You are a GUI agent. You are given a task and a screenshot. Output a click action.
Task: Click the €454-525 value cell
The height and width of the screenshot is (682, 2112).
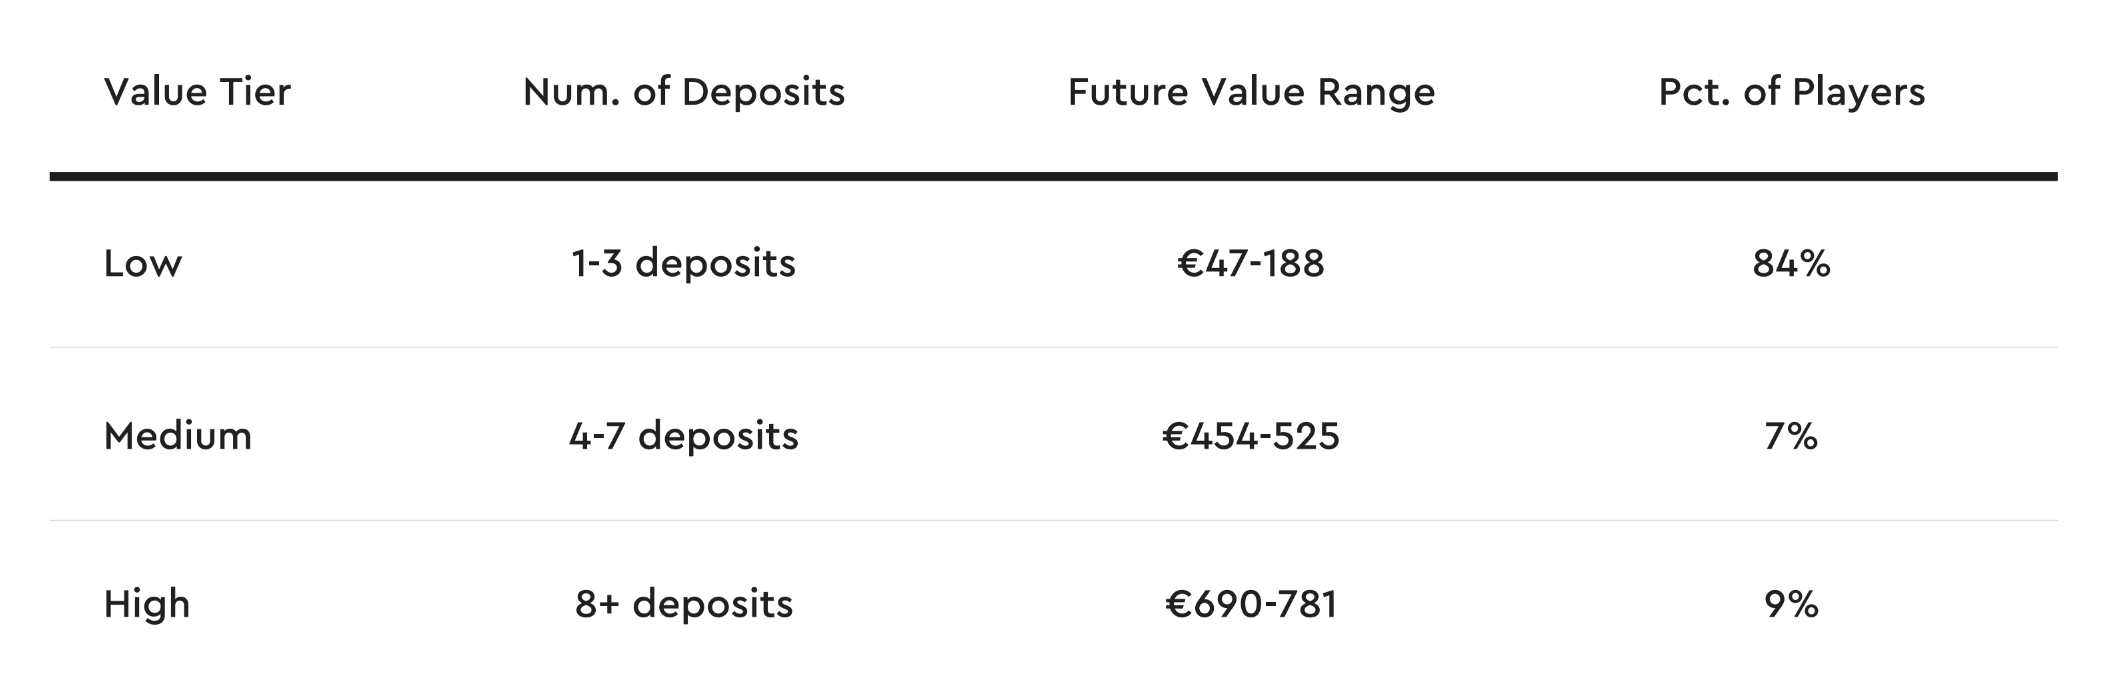coord(1251,436)
